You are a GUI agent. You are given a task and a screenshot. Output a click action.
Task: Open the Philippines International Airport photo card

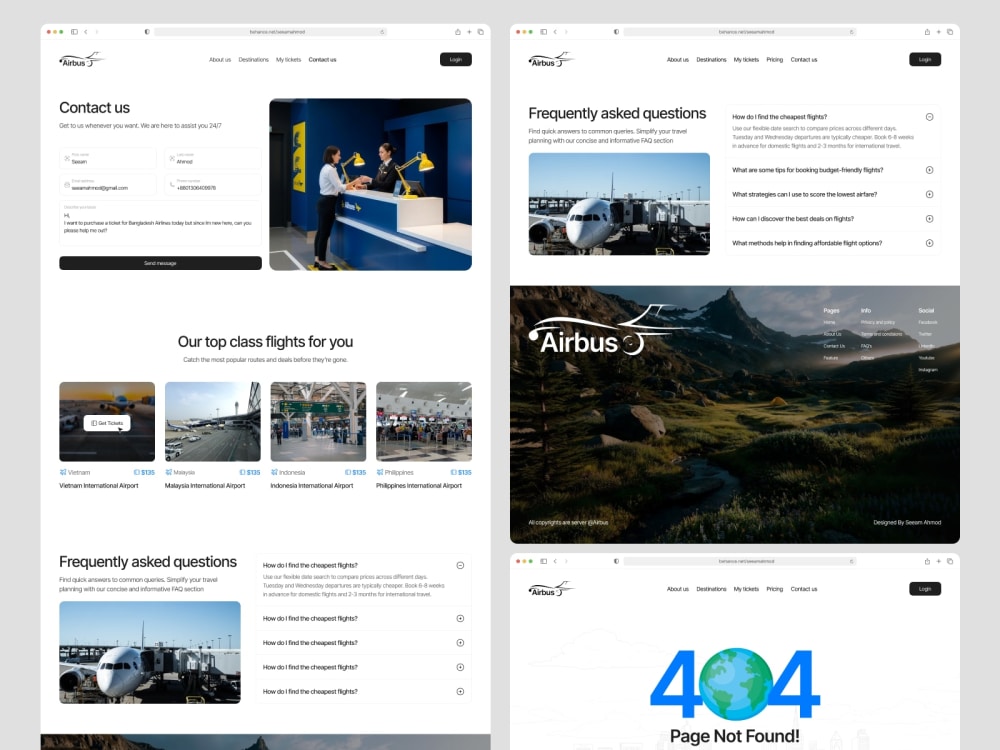pos(424,422)
